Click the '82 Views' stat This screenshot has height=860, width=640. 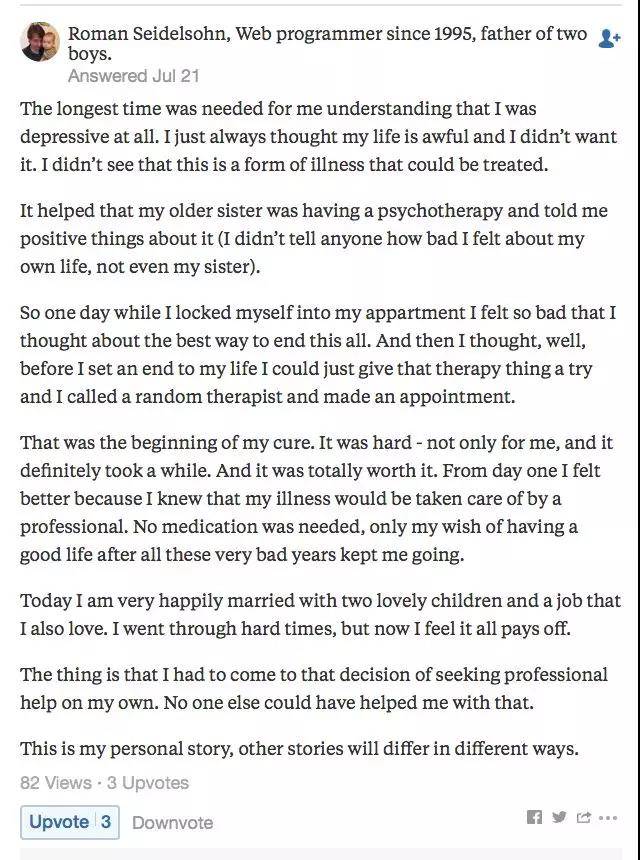tap(55, 783)
